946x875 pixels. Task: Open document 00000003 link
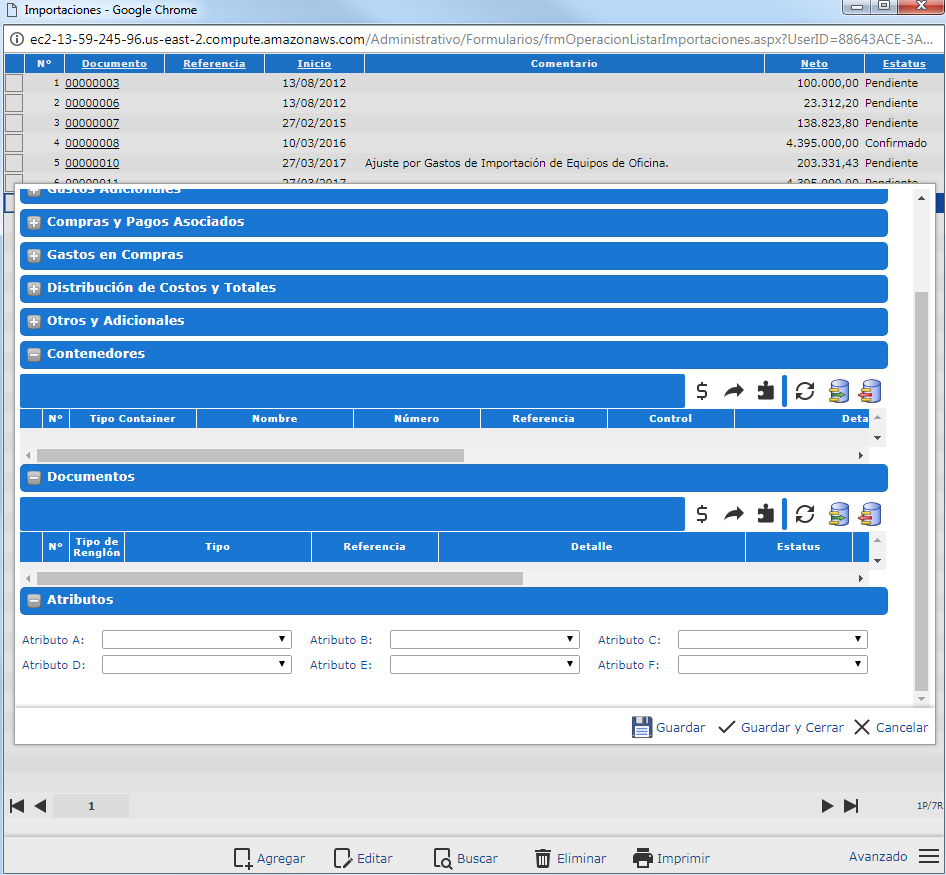92,83
